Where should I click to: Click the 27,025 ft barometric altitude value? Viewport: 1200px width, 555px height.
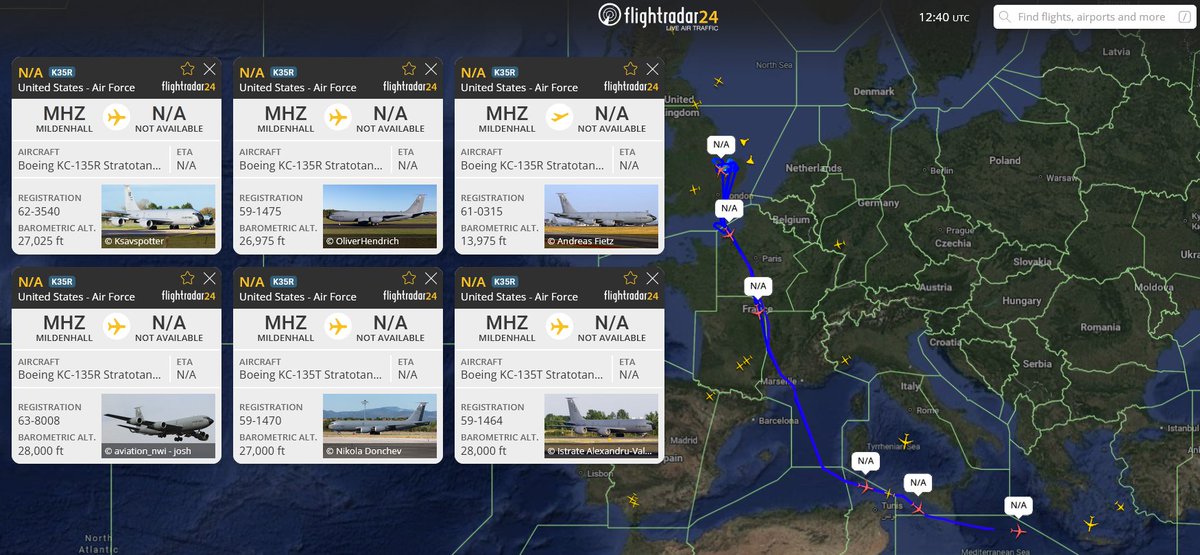coord(42,241)
